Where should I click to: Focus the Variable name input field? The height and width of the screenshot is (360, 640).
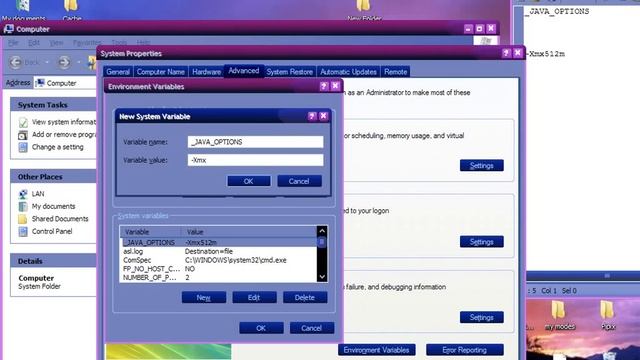(x=256, y=142)
